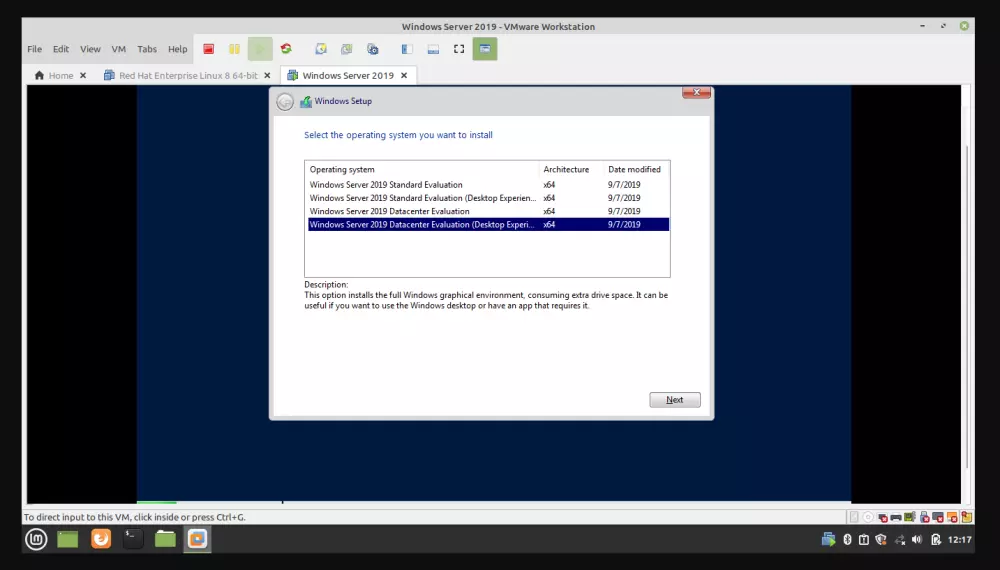The height and width of the screenshot is (570, 1000).
Task: Select Windows Server 2019 Datacenter Evaluation row
Action: (x=489, y=212)
